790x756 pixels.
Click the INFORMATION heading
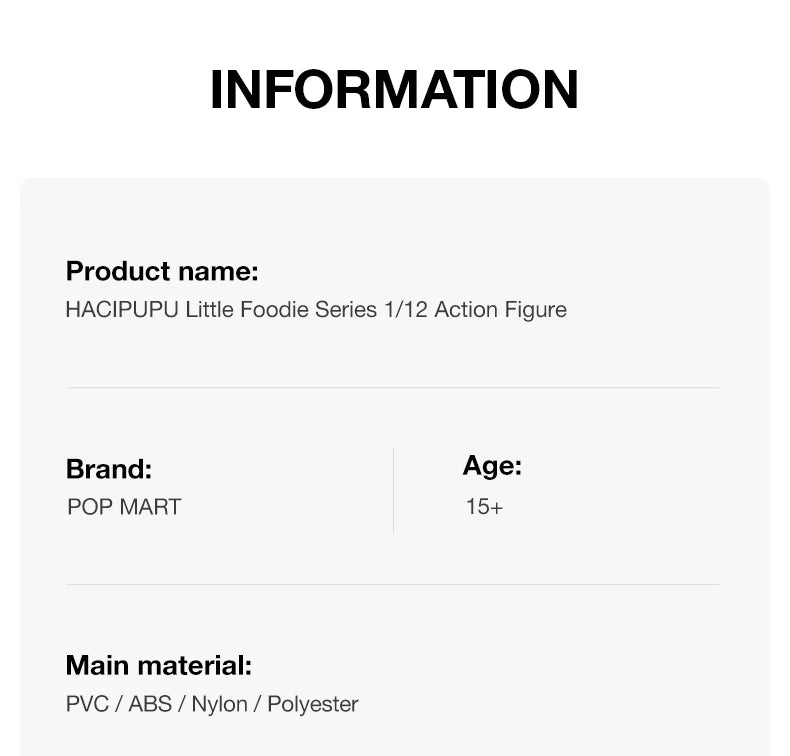pyautogui.click(x=394, y=90)
